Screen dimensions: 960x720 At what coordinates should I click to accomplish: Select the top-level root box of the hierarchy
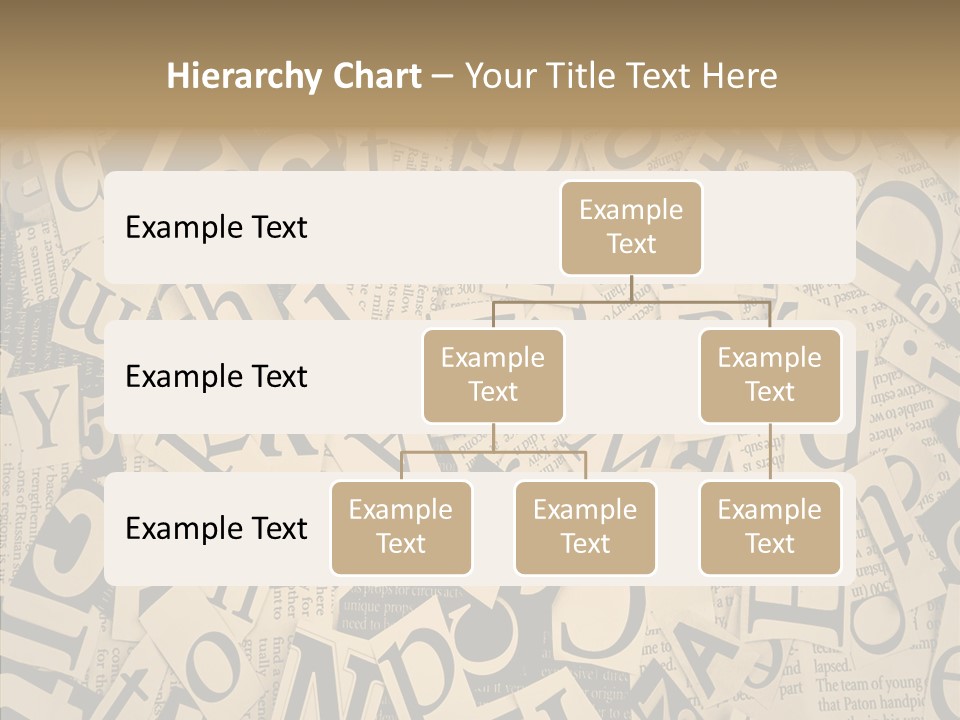pyautogui.click(x=631, y=227)
